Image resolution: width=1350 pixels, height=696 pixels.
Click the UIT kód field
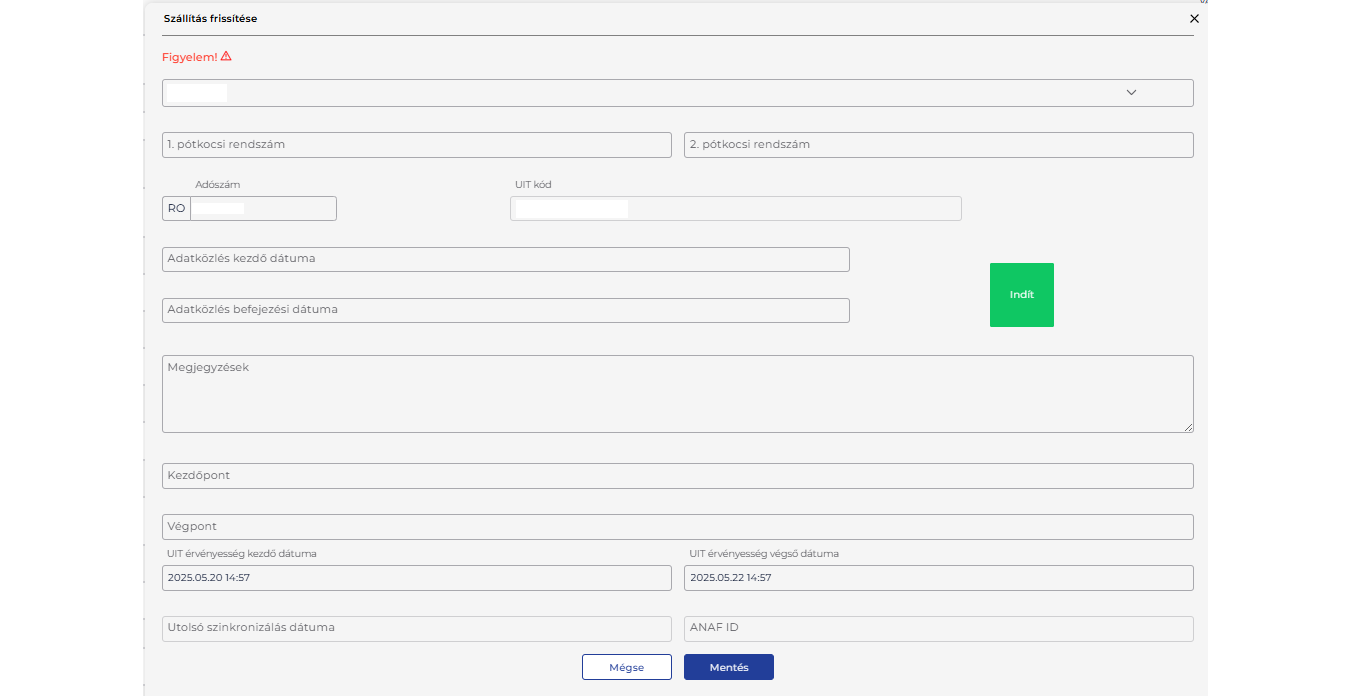(735, 208)
